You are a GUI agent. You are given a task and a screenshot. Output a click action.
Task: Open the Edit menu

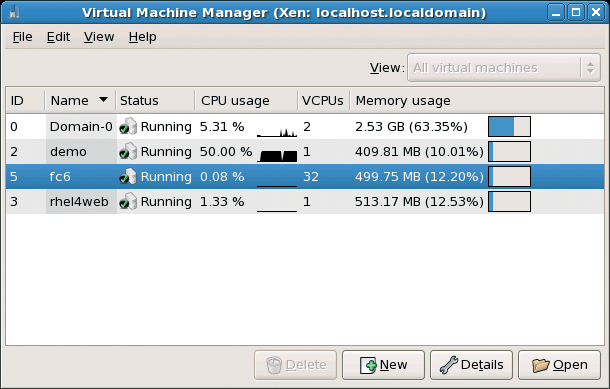click(x=58, y=37)
